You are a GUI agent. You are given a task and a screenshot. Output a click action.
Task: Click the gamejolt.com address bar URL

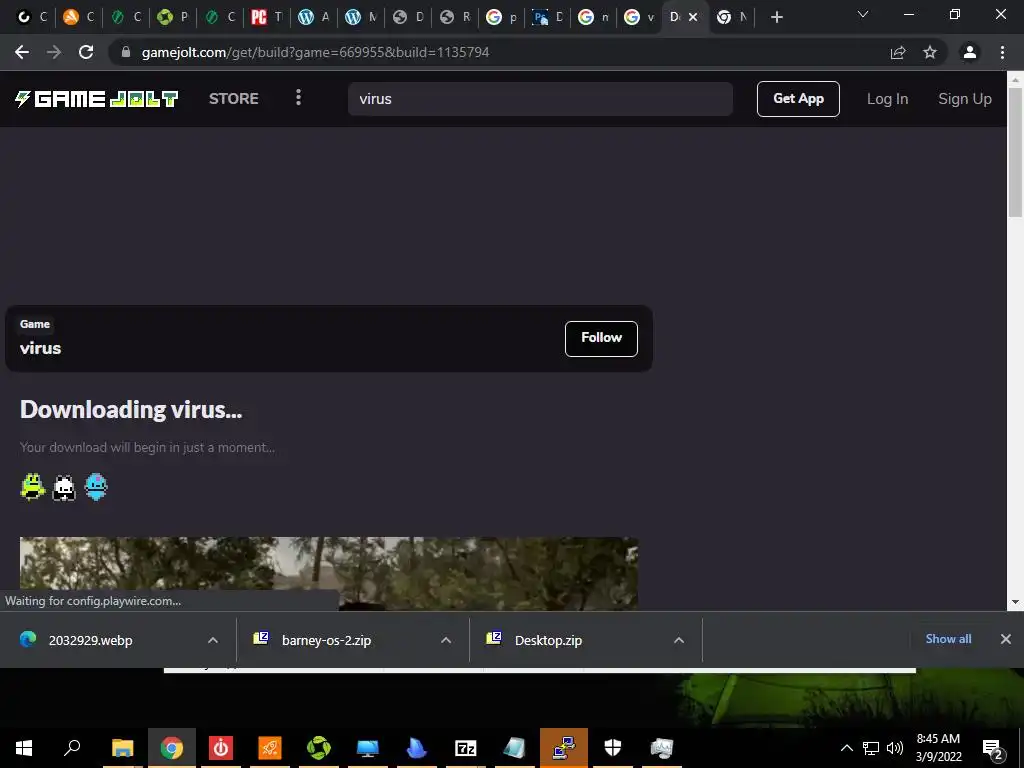315,52
